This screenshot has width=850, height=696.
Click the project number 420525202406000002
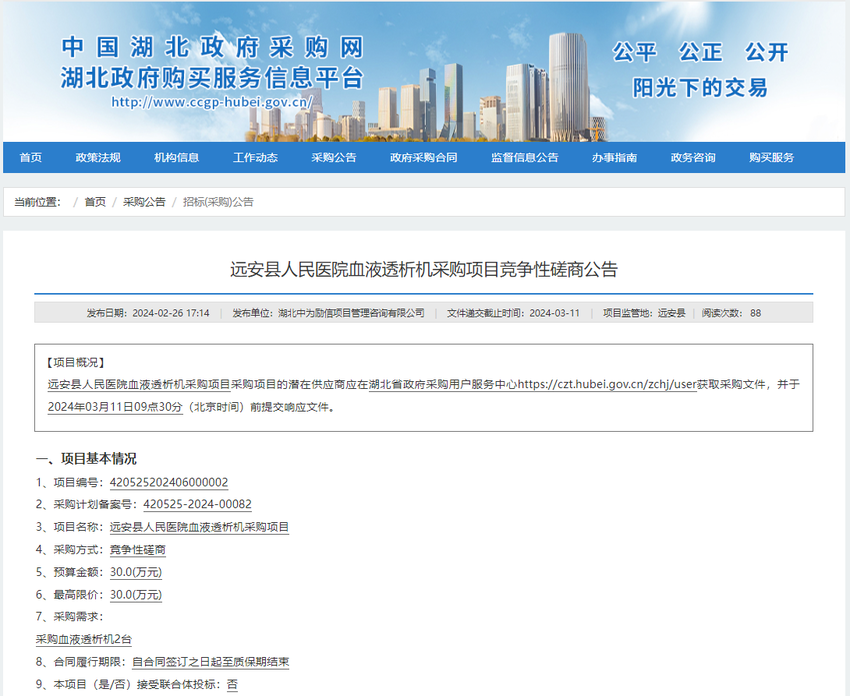point(169,482)
